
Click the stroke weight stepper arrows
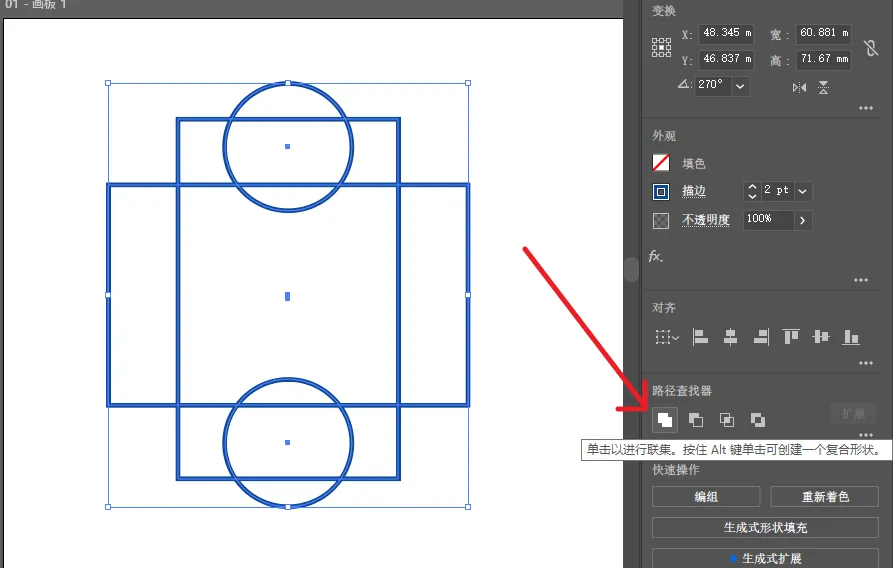[x=752, y=191]
